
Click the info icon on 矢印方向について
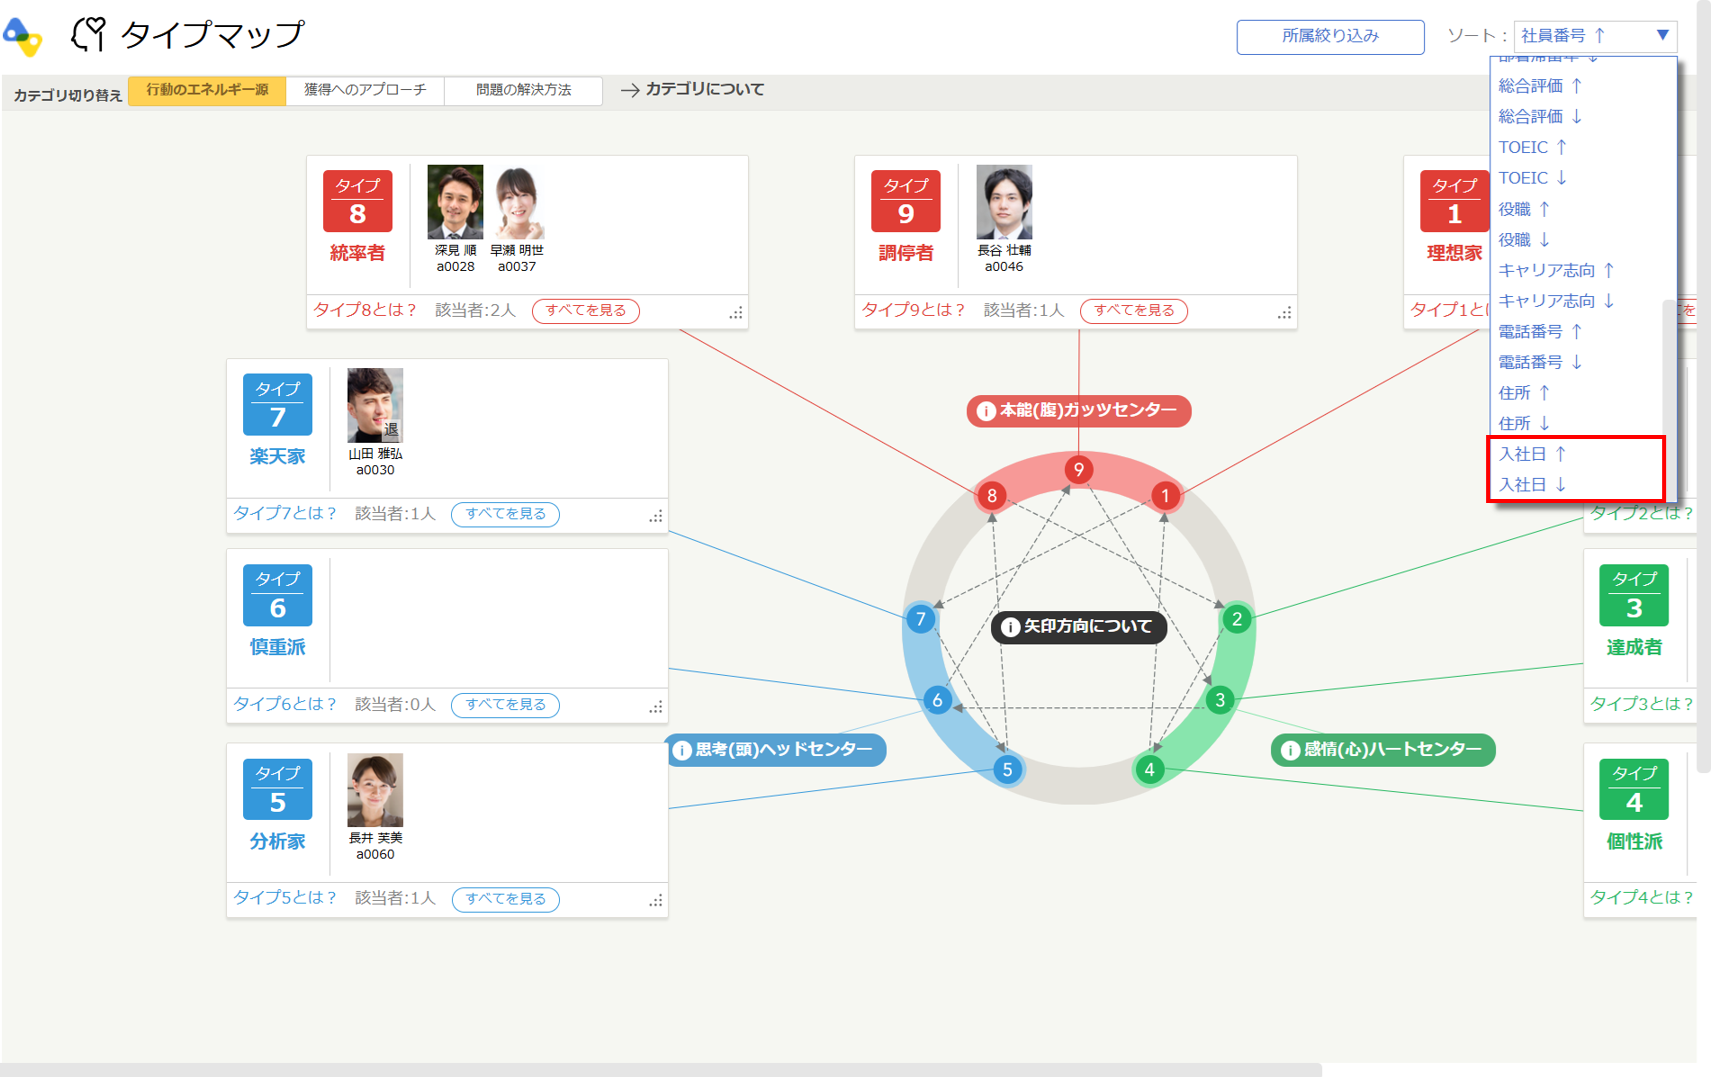(x=1010, y=627)
